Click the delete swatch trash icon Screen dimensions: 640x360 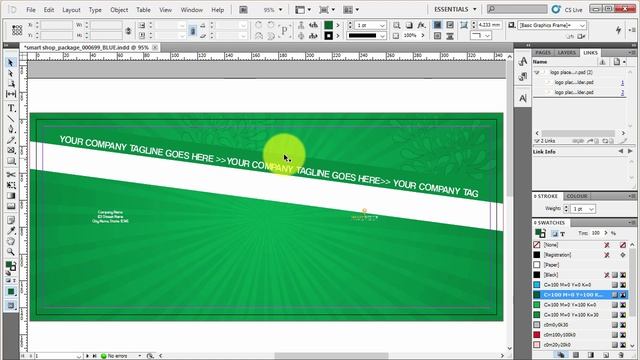(x=621, y=355)
